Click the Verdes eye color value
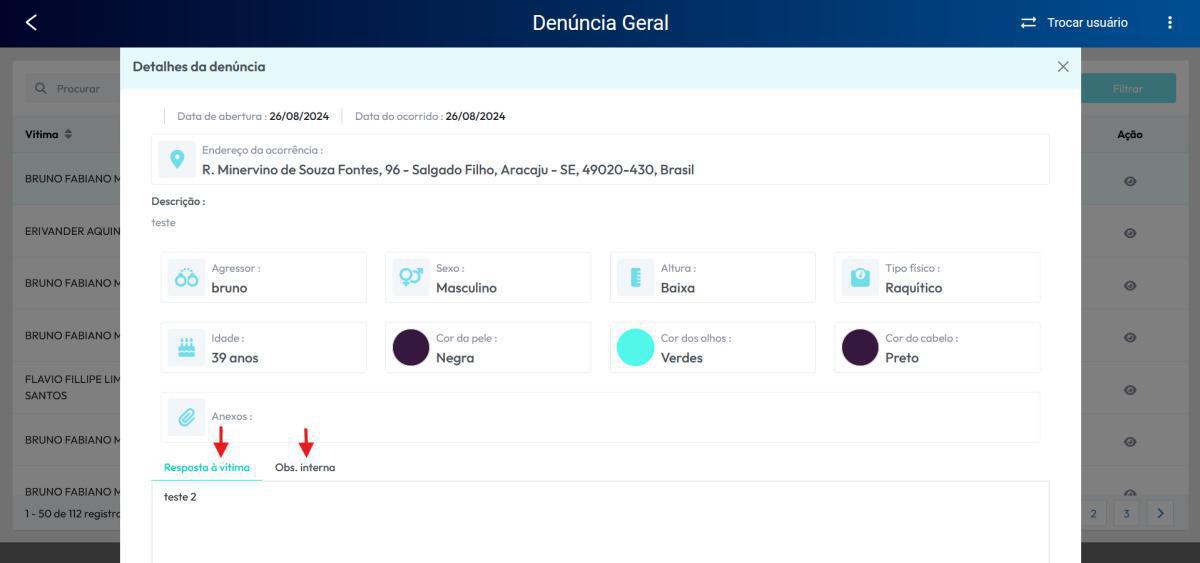 (x=682, y=358)
